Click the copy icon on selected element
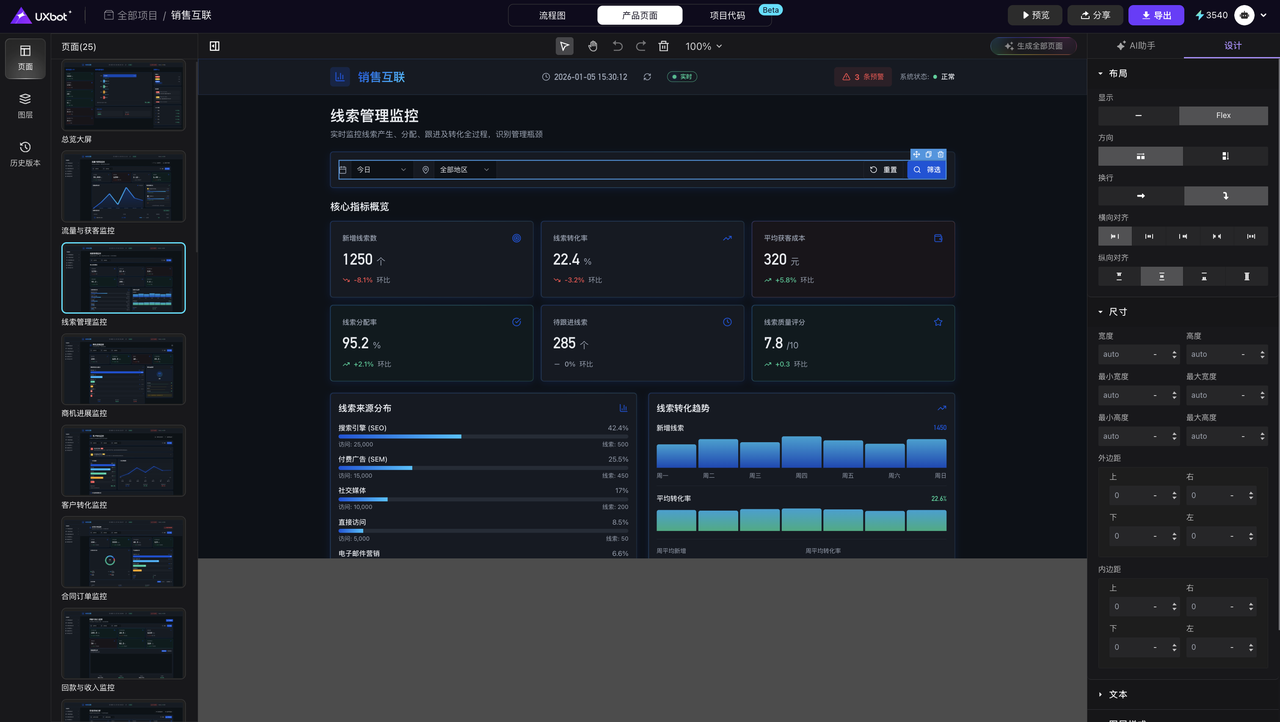Viewport: 1280px width, 722px height. (x=928, y=155)
